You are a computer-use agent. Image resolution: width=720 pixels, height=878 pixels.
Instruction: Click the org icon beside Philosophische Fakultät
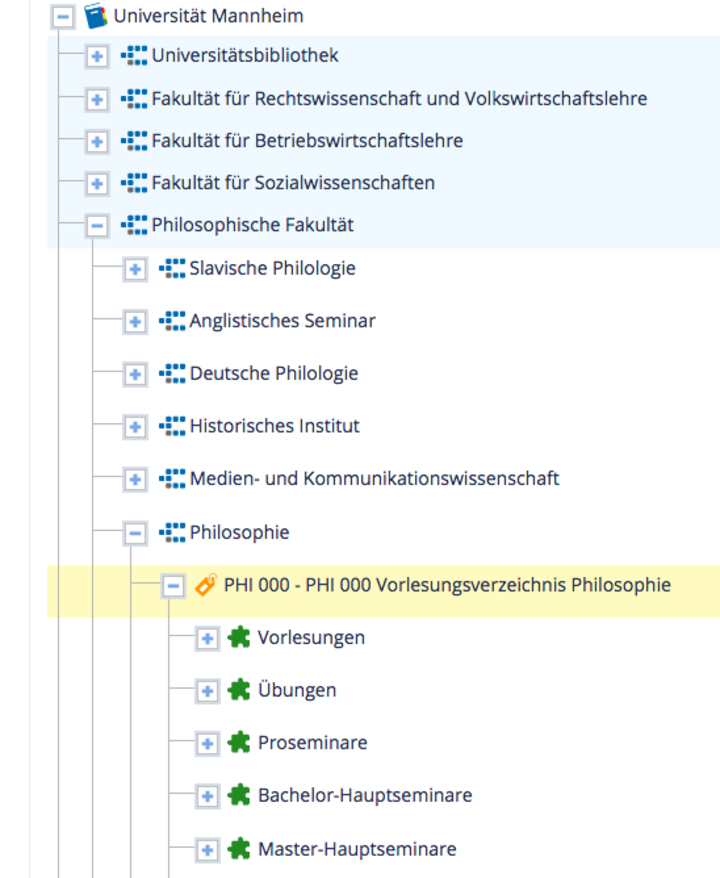pos(134,225)
